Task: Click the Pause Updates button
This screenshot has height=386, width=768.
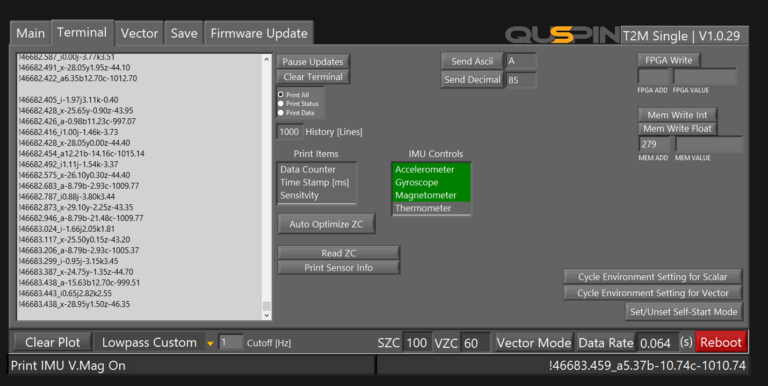Action: coord(312,62)
